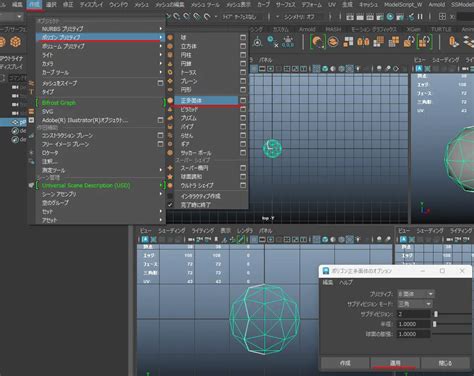Click the lightbulb icon in top viewport toolbar

pos(358,69)
